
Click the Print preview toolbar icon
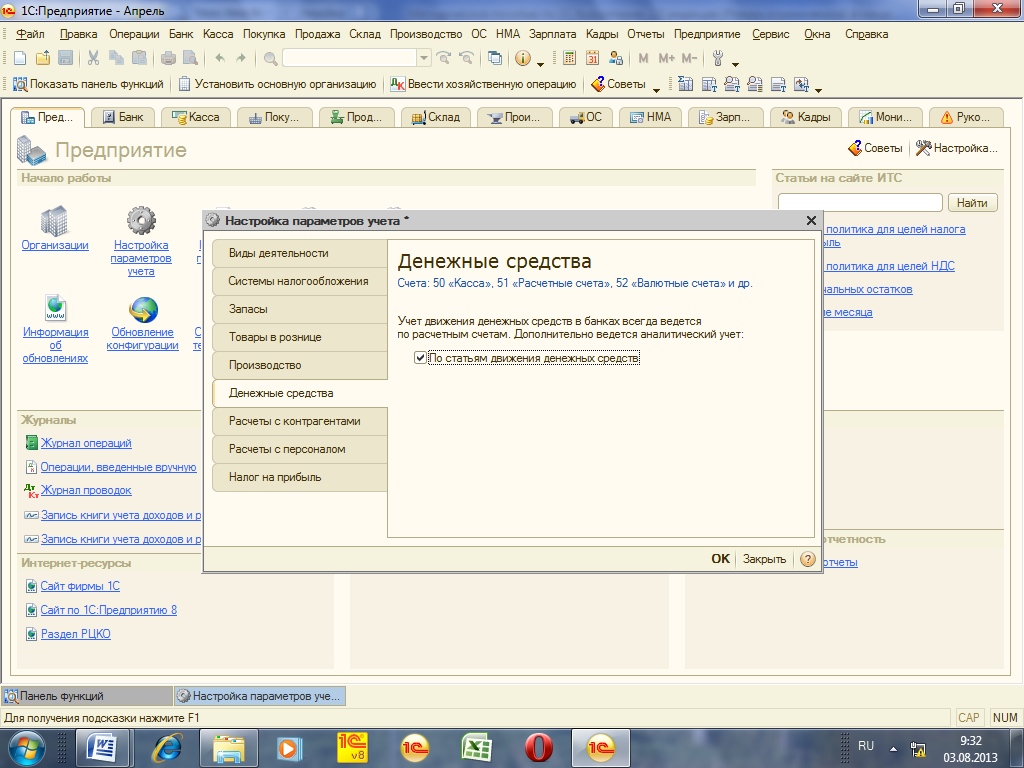point(190,58)
